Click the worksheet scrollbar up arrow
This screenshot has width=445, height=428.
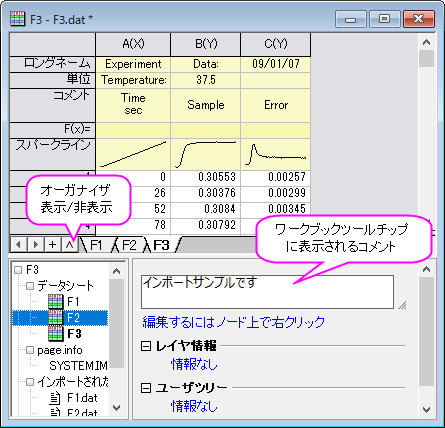tap(426, 42)
